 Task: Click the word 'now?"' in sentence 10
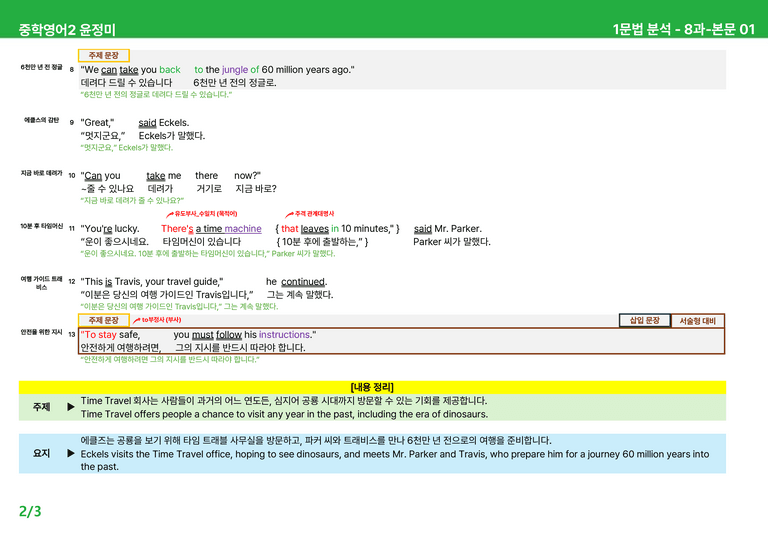pyautogui.click(x=247, y=175)
